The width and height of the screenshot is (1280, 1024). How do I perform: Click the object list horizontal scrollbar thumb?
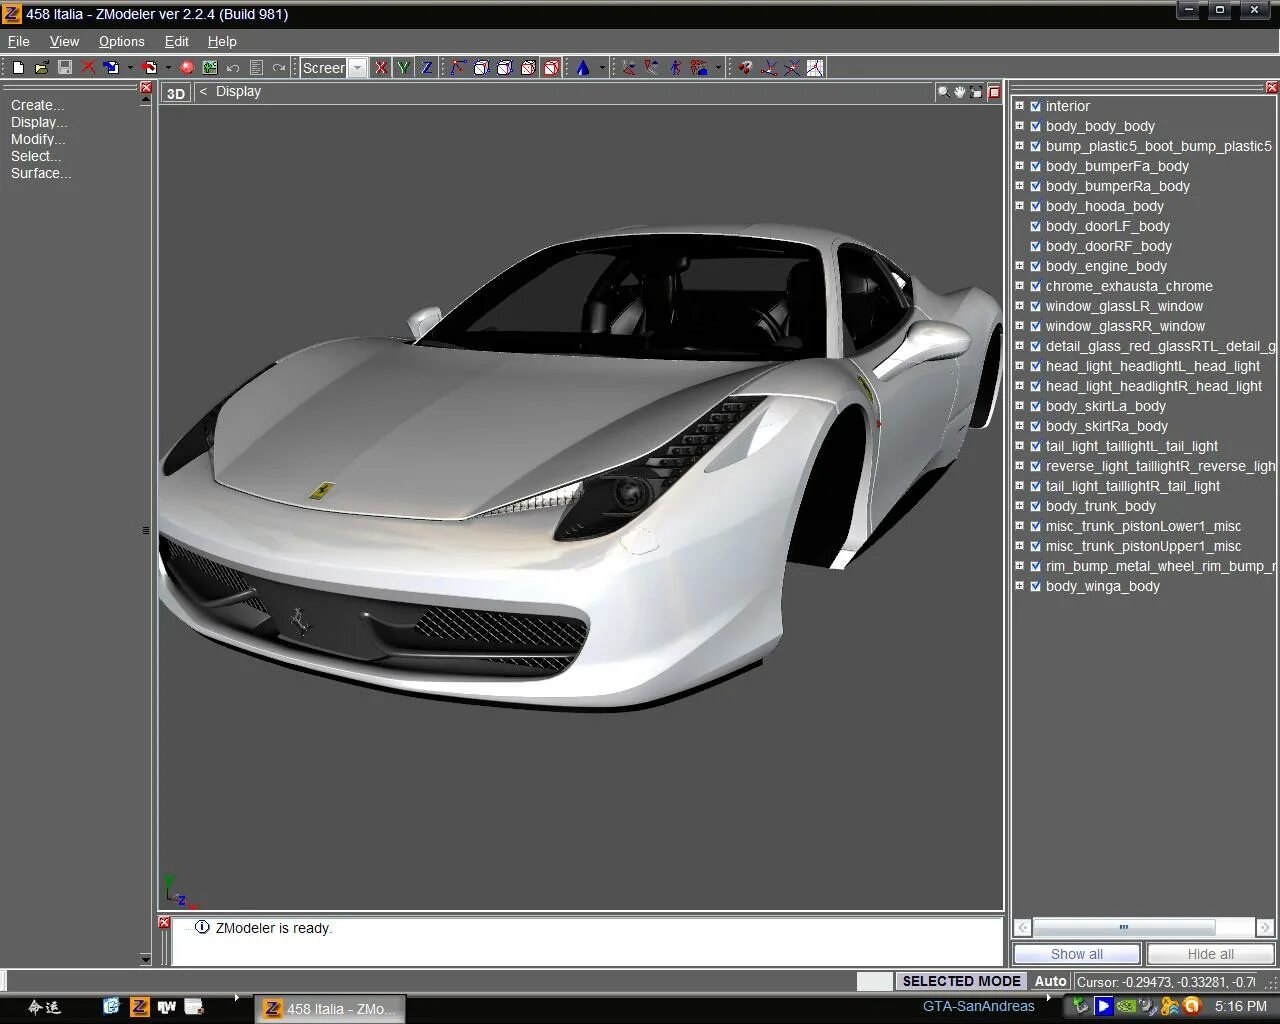tap(1124, 927)
